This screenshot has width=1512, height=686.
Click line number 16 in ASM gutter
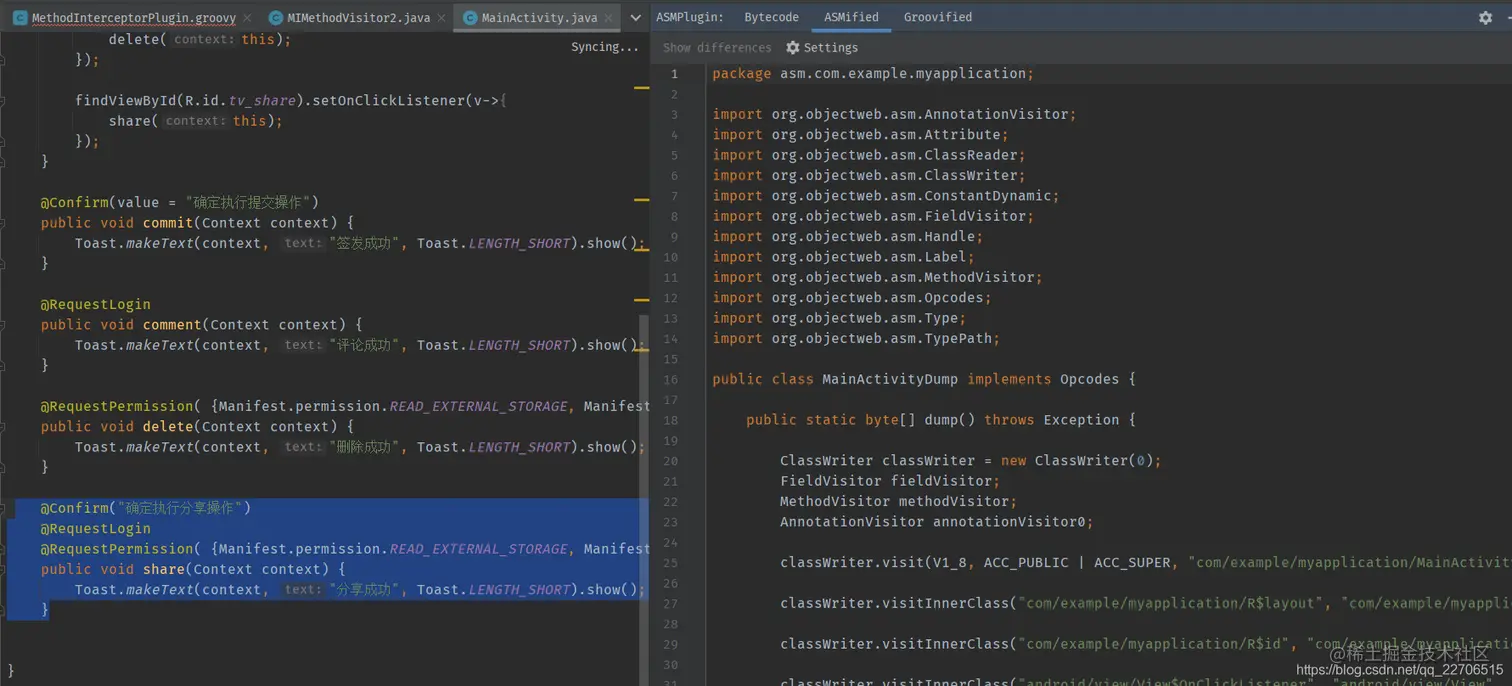click(x=670, y=380)
